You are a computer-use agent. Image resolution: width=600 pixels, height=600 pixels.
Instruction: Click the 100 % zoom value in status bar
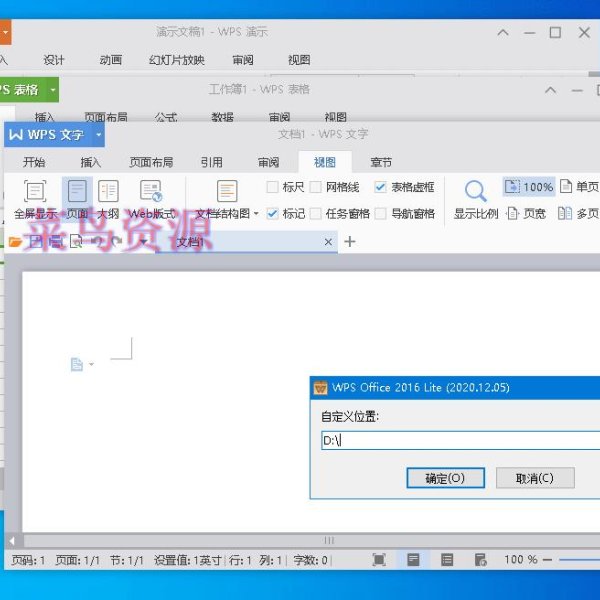click(521, 559)
